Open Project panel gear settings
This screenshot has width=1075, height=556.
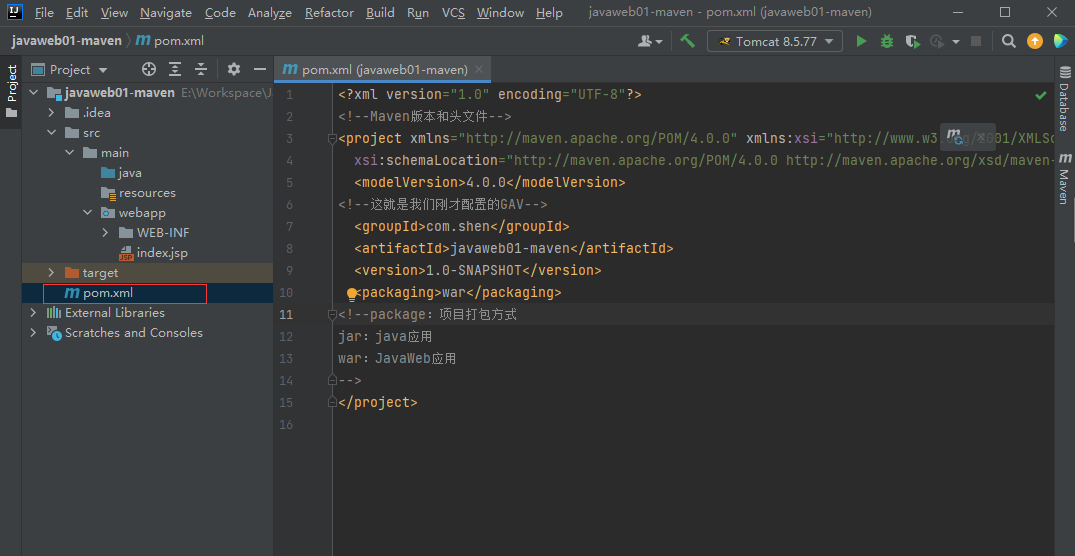[x=234, y=69]
